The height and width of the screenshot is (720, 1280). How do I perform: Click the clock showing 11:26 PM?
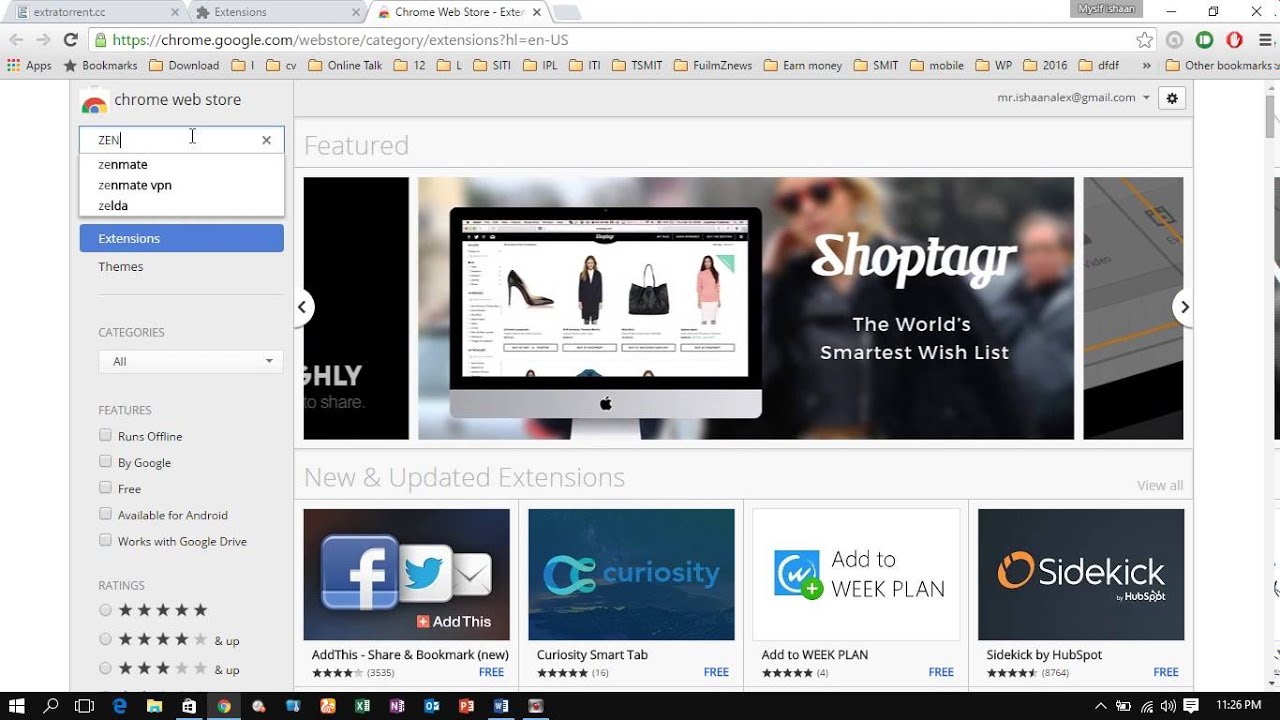(1238, 705)
